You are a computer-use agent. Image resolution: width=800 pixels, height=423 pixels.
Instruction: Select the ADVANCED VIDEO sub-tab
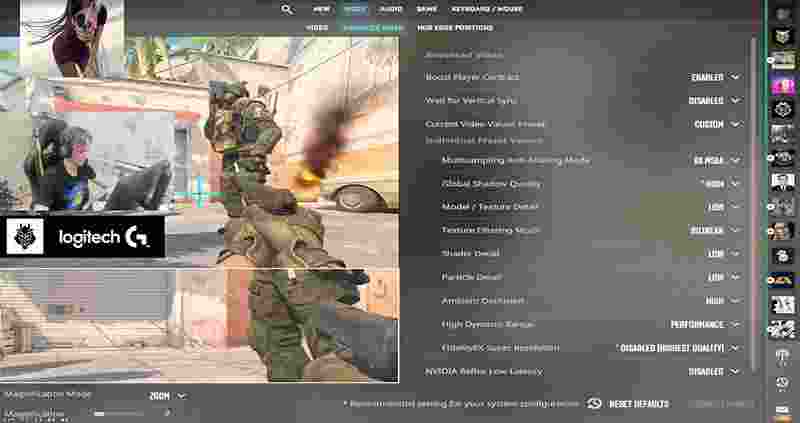373,28
